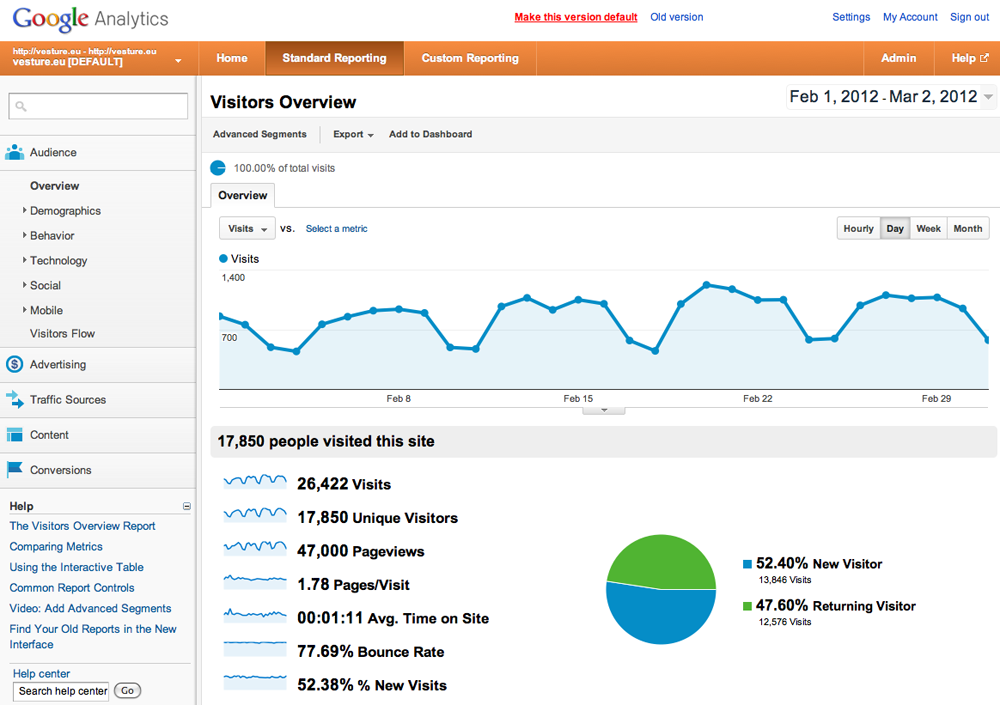Screen dimensions: 1000x705
Task: Switch graph granularity to Hourly
Action: point(858,229)
